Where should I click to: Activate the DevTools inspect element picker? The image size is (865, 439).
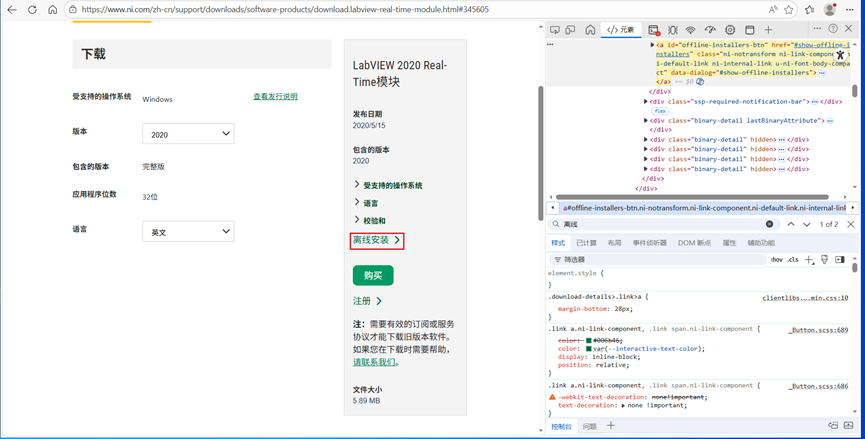[x=555, y=30]
